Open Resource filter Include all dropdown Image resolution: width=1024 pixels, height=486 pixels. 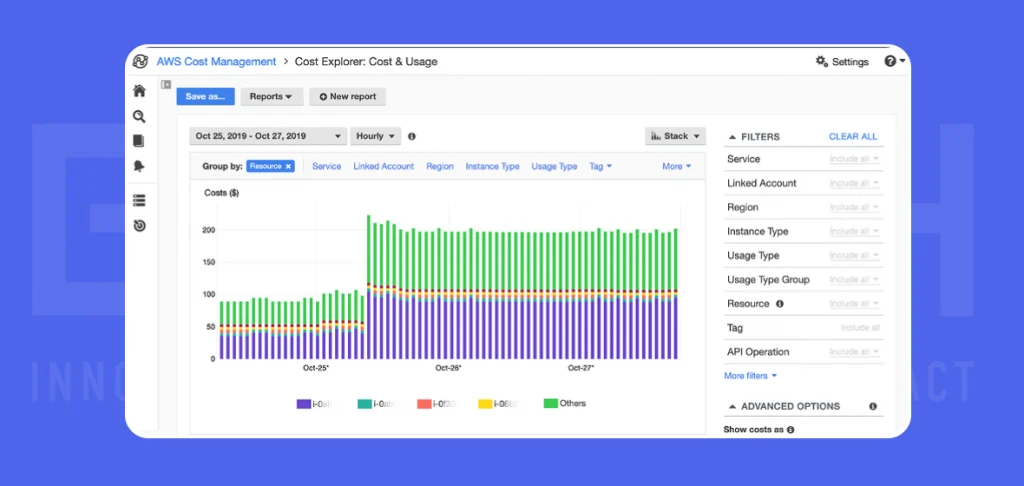pos(854,304)
